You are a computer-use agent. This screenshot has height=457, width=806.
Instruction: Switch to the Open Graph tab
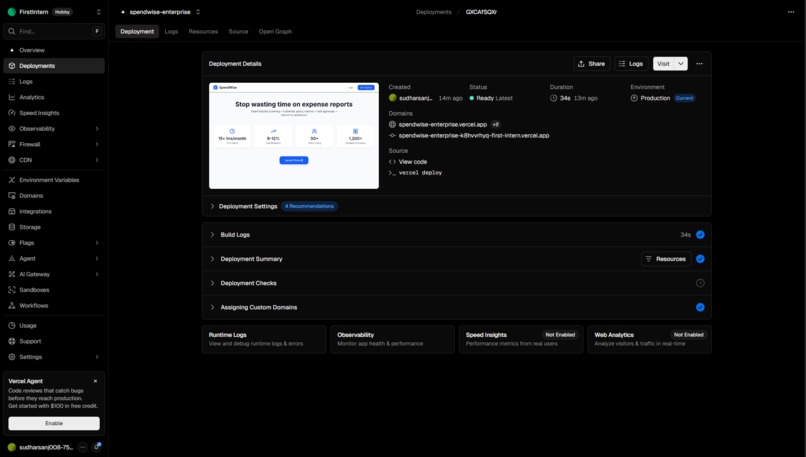pyautogui.click(x=275, y=31)
